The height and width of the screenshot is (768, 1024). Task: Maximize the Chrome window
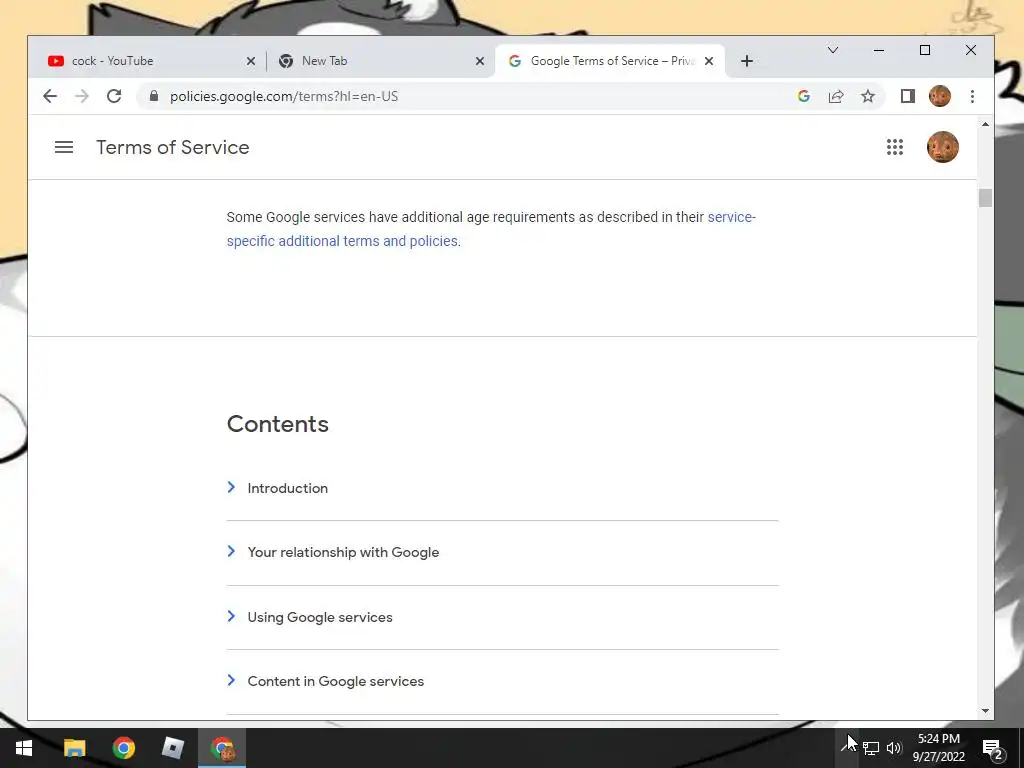tap(925, 50)
